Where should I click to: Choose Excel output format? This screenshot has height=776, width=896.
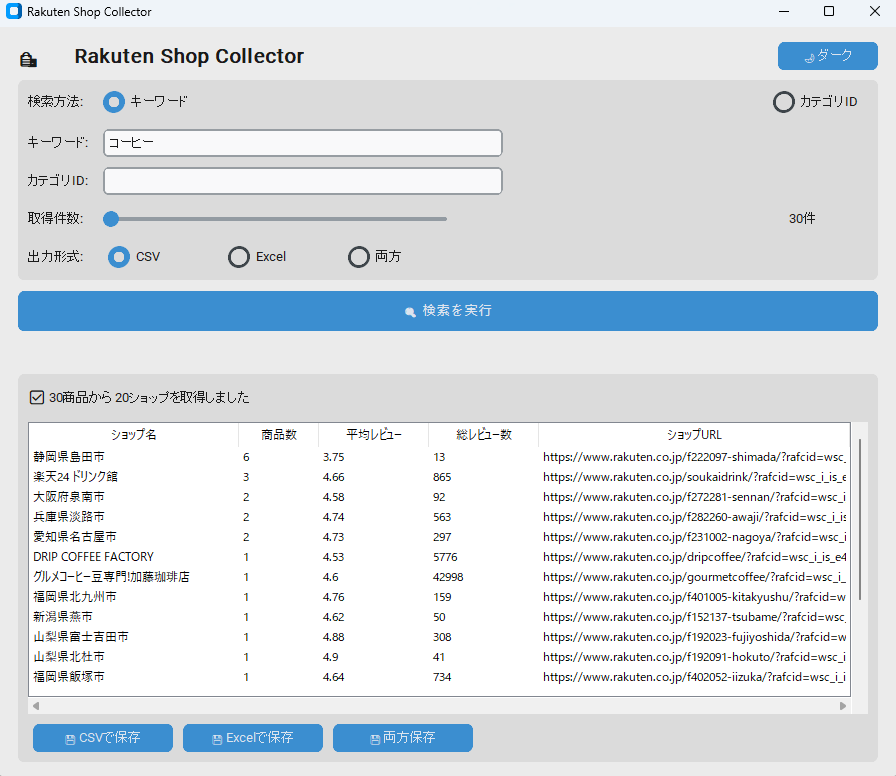[239, 257]
